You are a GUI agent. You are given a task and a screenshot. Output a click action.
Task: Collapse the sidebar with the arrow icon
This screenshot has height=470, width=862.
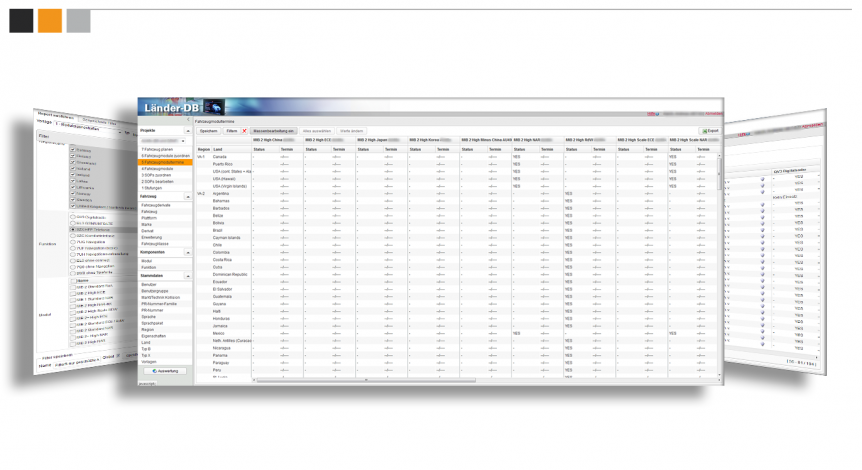pyautogui.click(x=188, y=120)
